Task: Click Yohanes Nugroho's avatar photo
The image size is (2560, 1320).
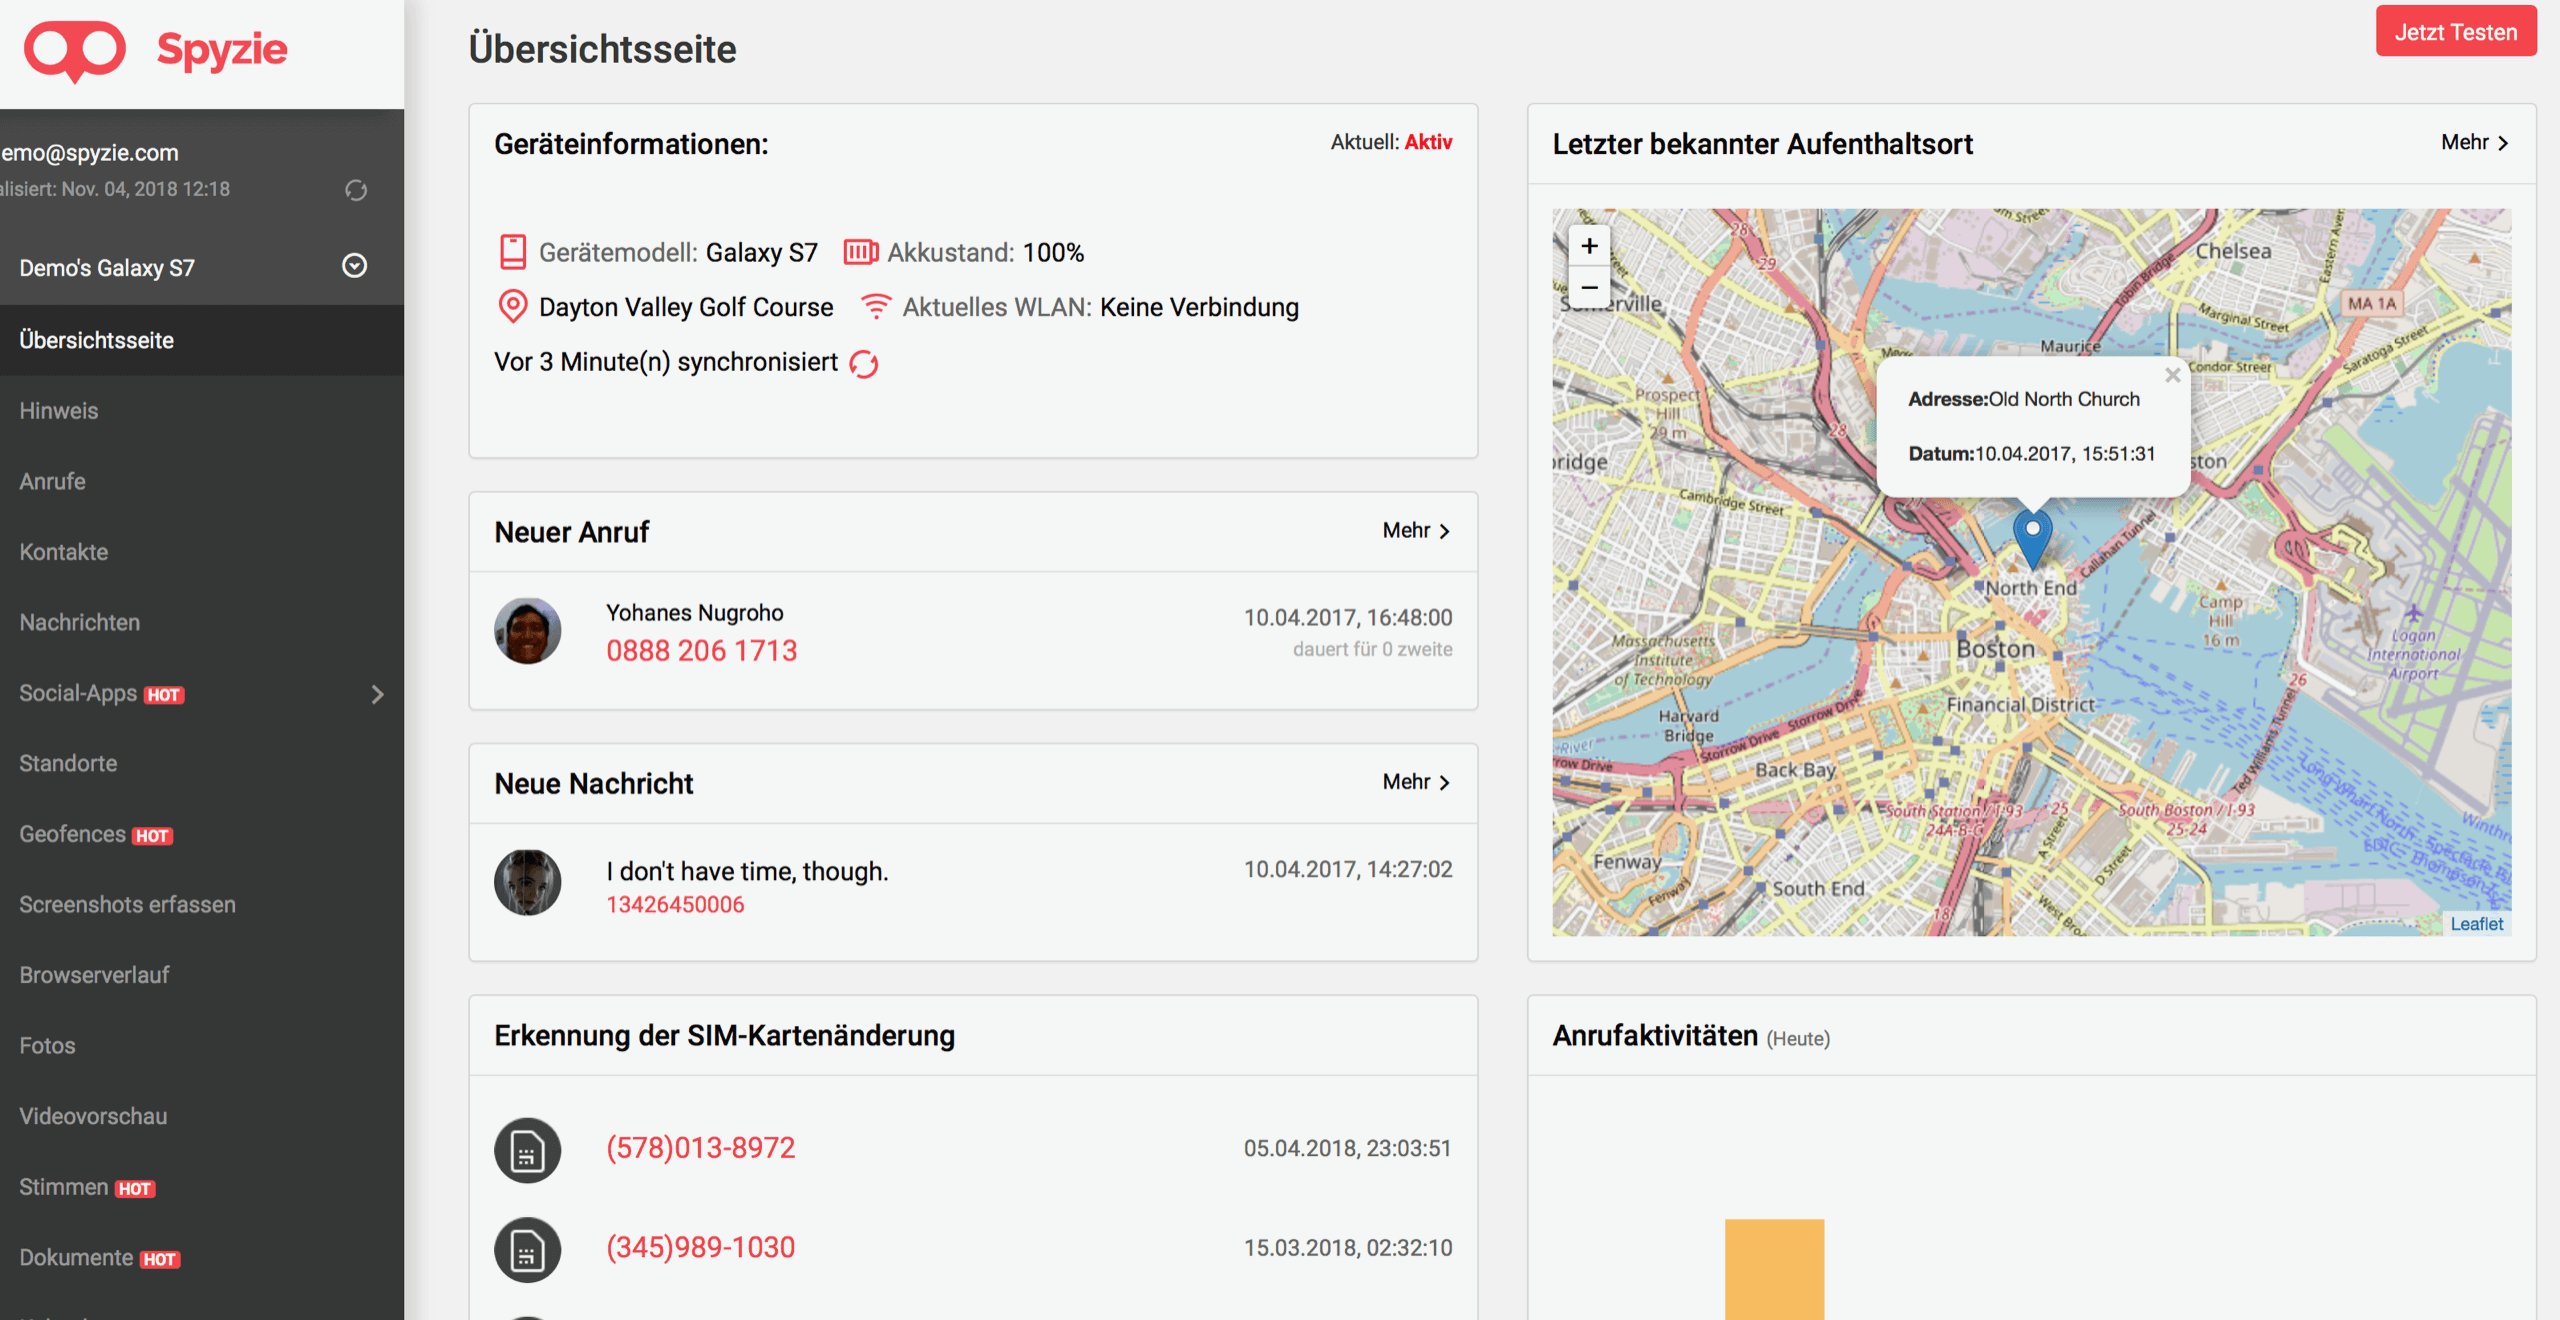Action: pyautogui.click(x=527, y=631)
